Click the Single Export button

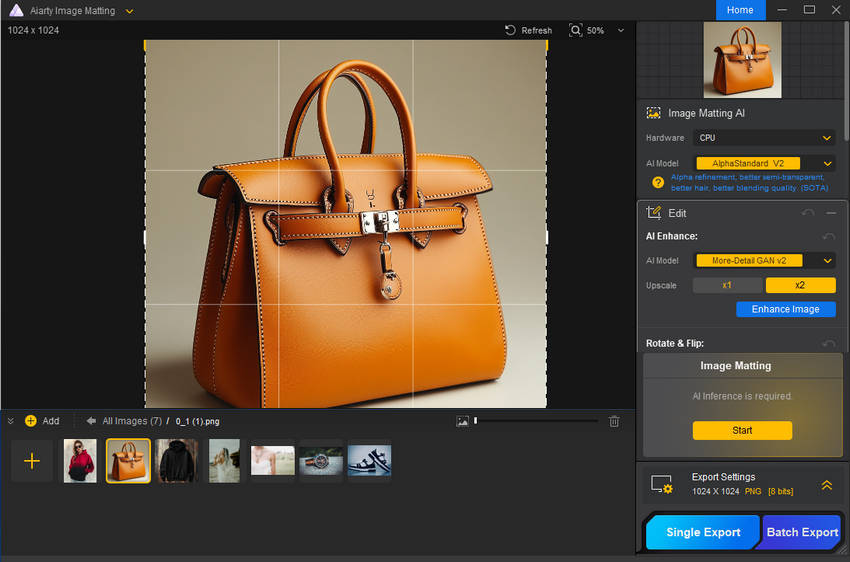point(703,532)
